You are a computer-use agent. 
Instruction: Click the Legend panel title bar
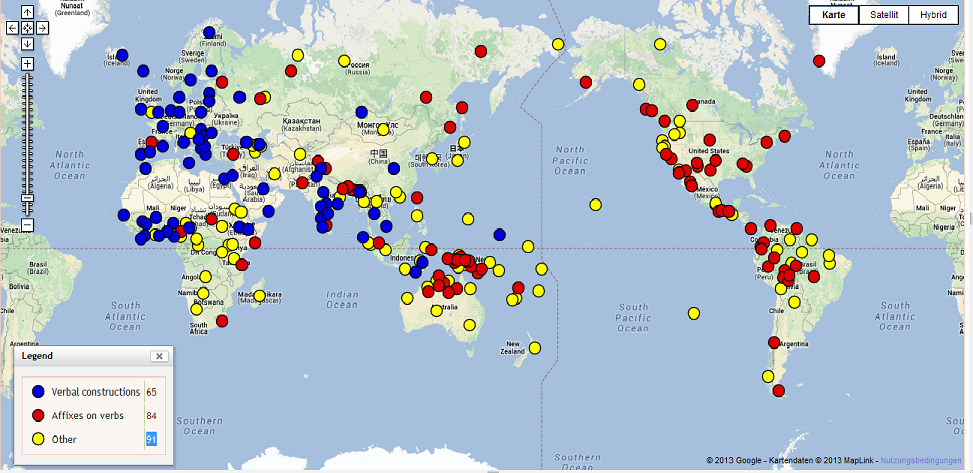[80, 356]
